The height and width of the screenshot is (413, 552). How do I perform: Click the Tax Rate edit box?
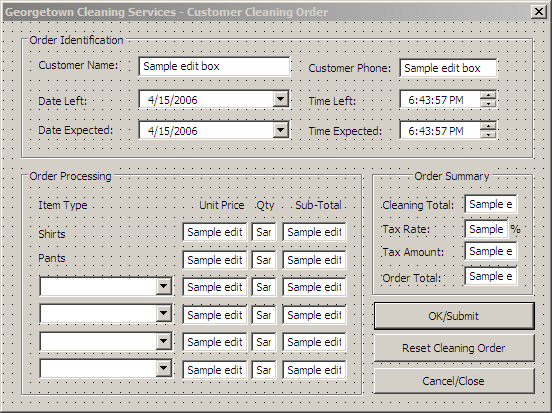point(486,229)
